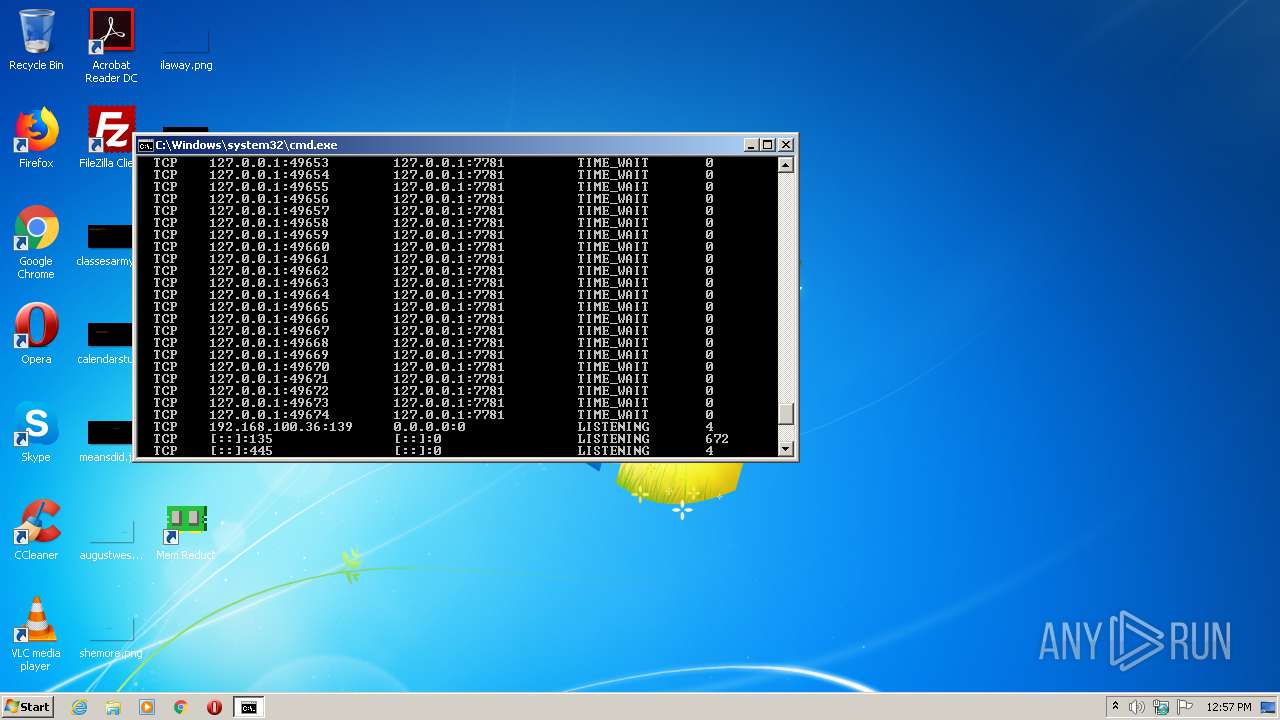Click the taskbar clock 12:57 PM
The width and height of the screenshot is (1280, 720).
click(1229, 707)
